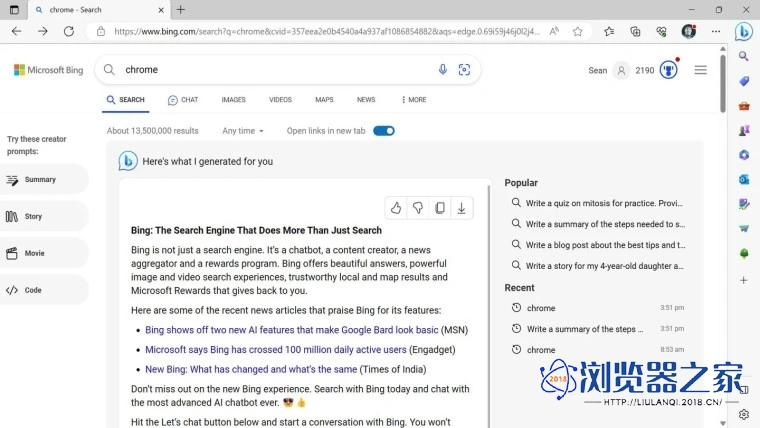The width and height of the screenshot is (760, 428).
Task: Open recent Write a summary of the steps
Action: [598, 329]
